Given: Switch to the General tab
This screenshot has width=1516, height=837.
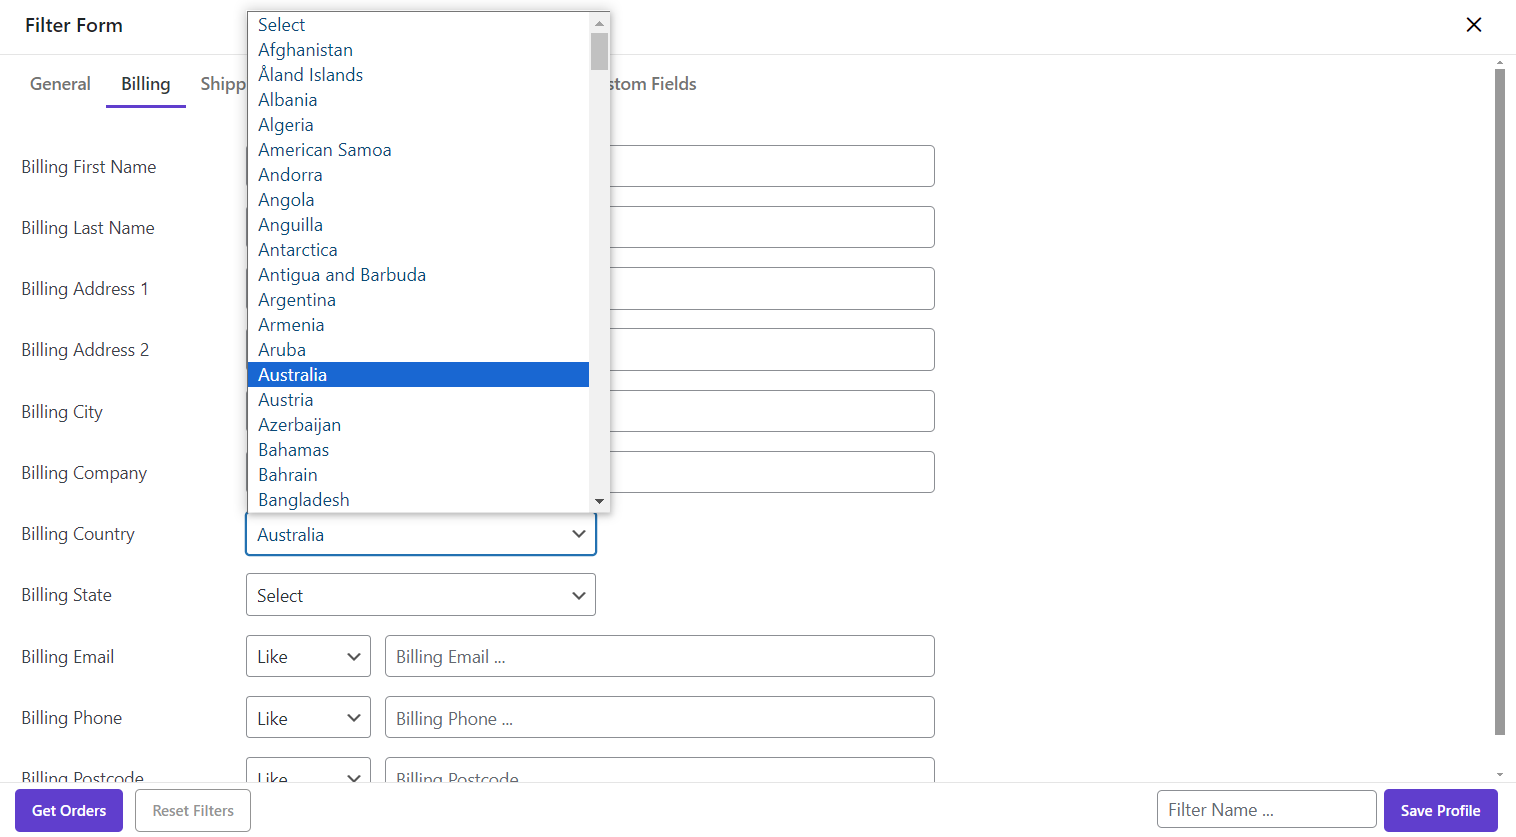Looking at the screenshot, I should [60, 84].
